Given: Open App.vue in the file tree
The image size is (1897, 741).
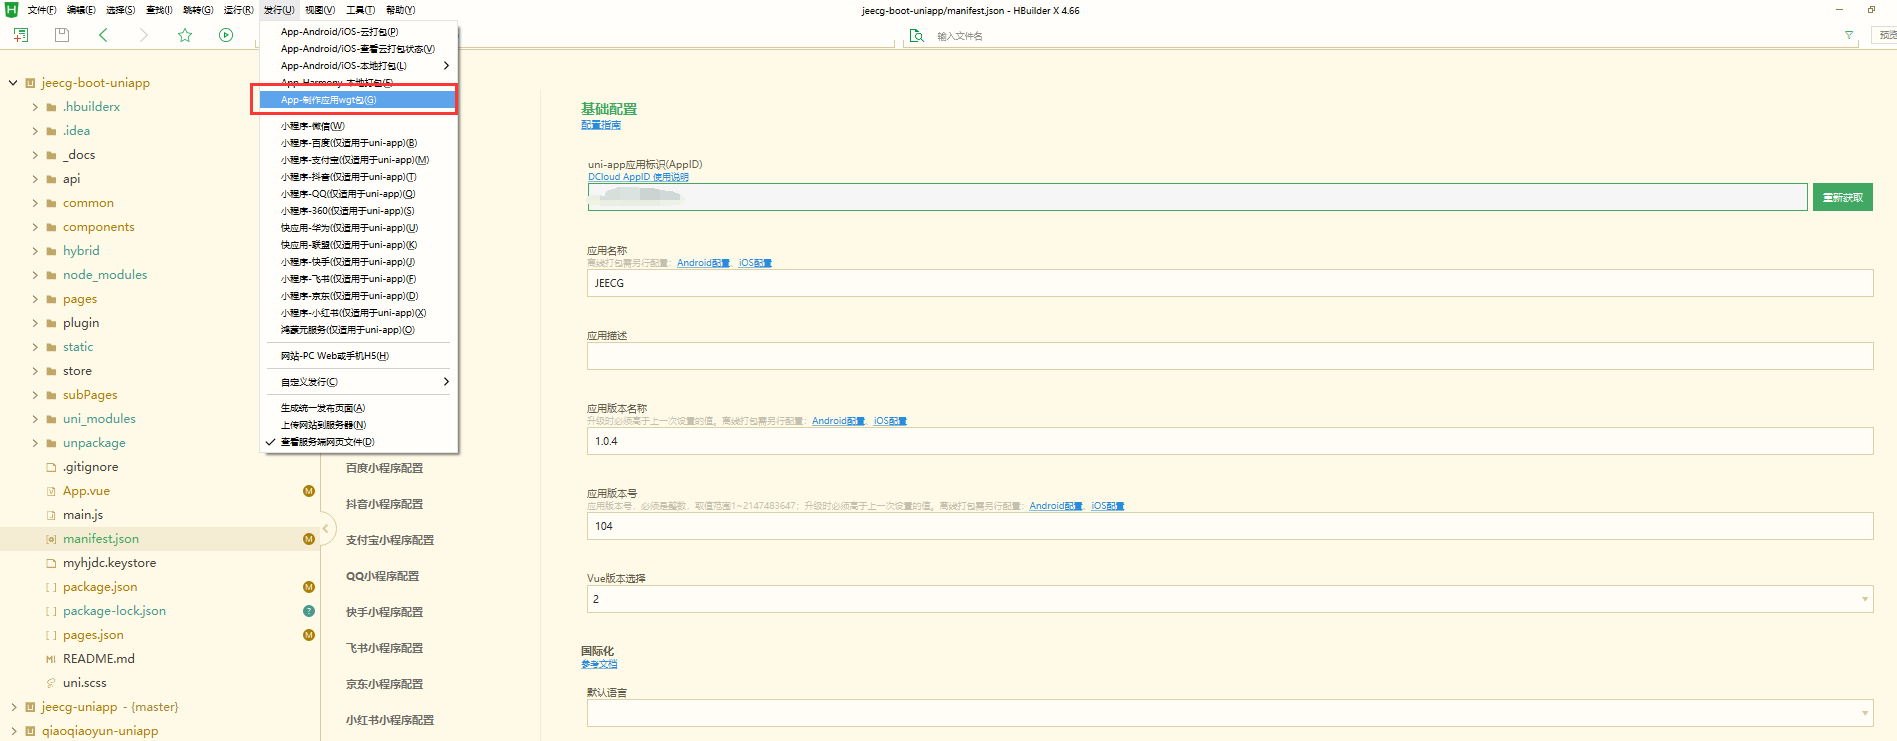Looking at the screenshot, I should tap(86, 491).
